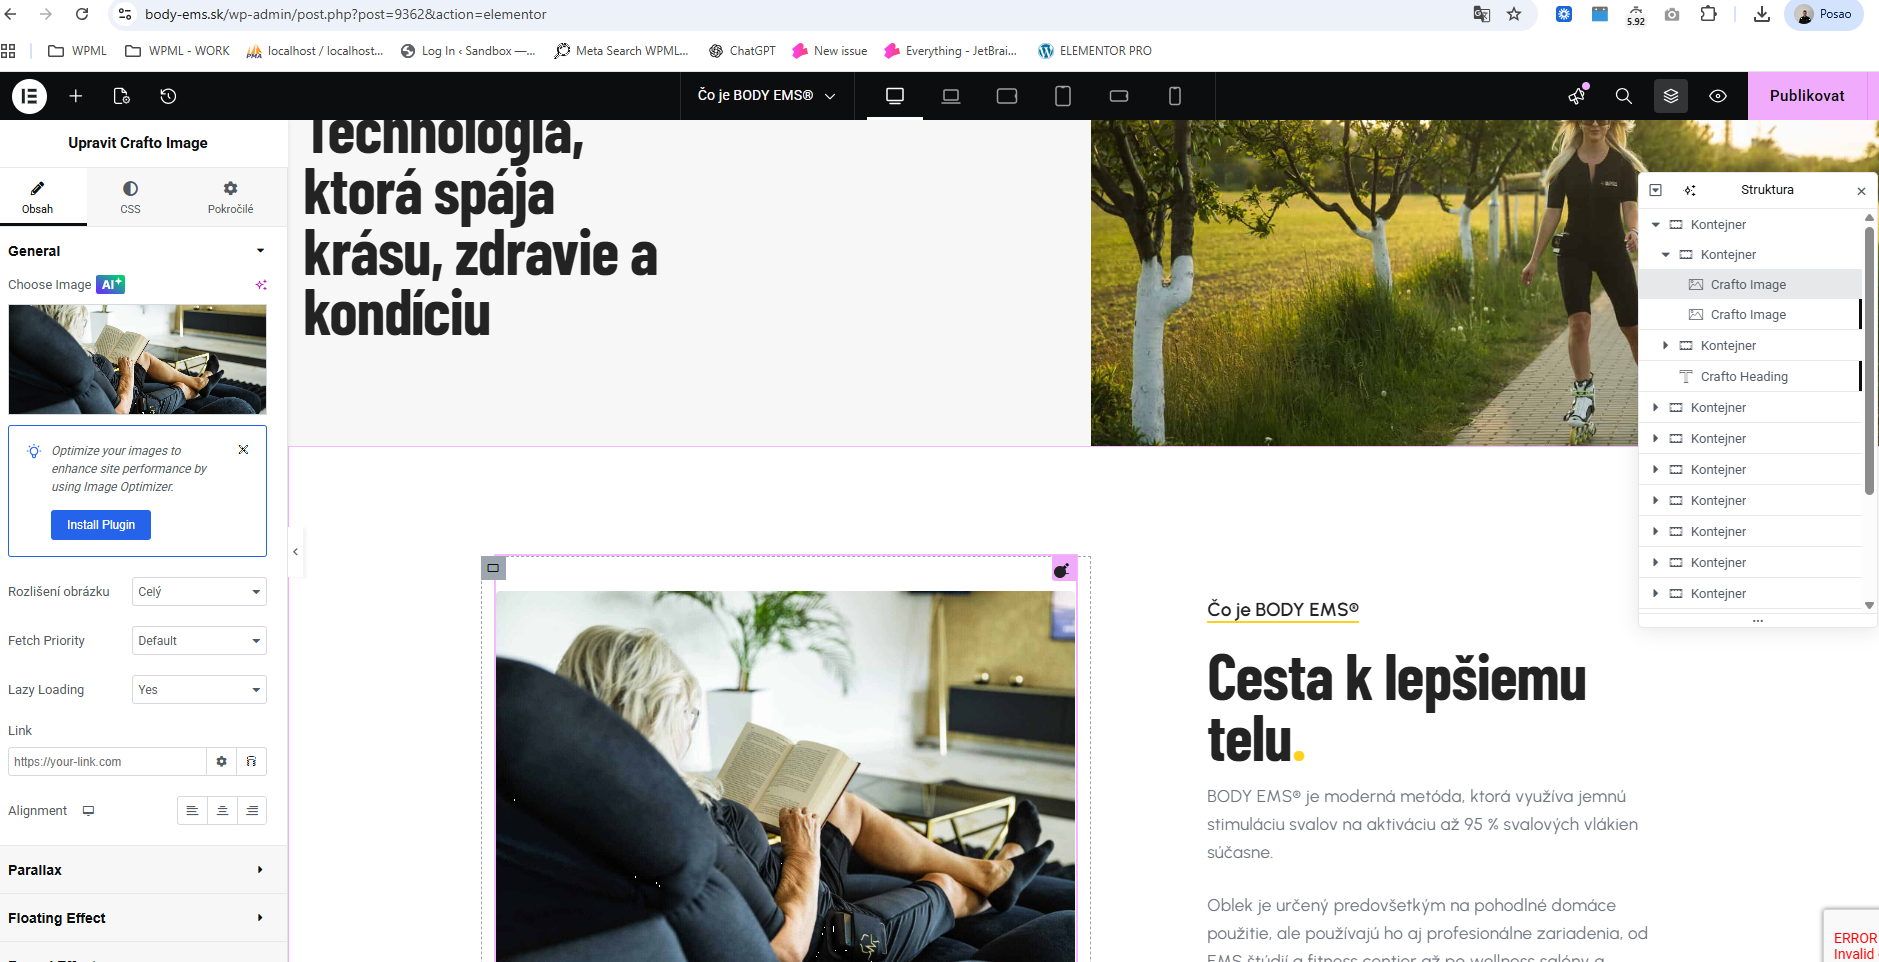Collapse the editor side panel arrow
Image resolution: width=1879 pixels, height=962 pixels.
pos(295,552)
